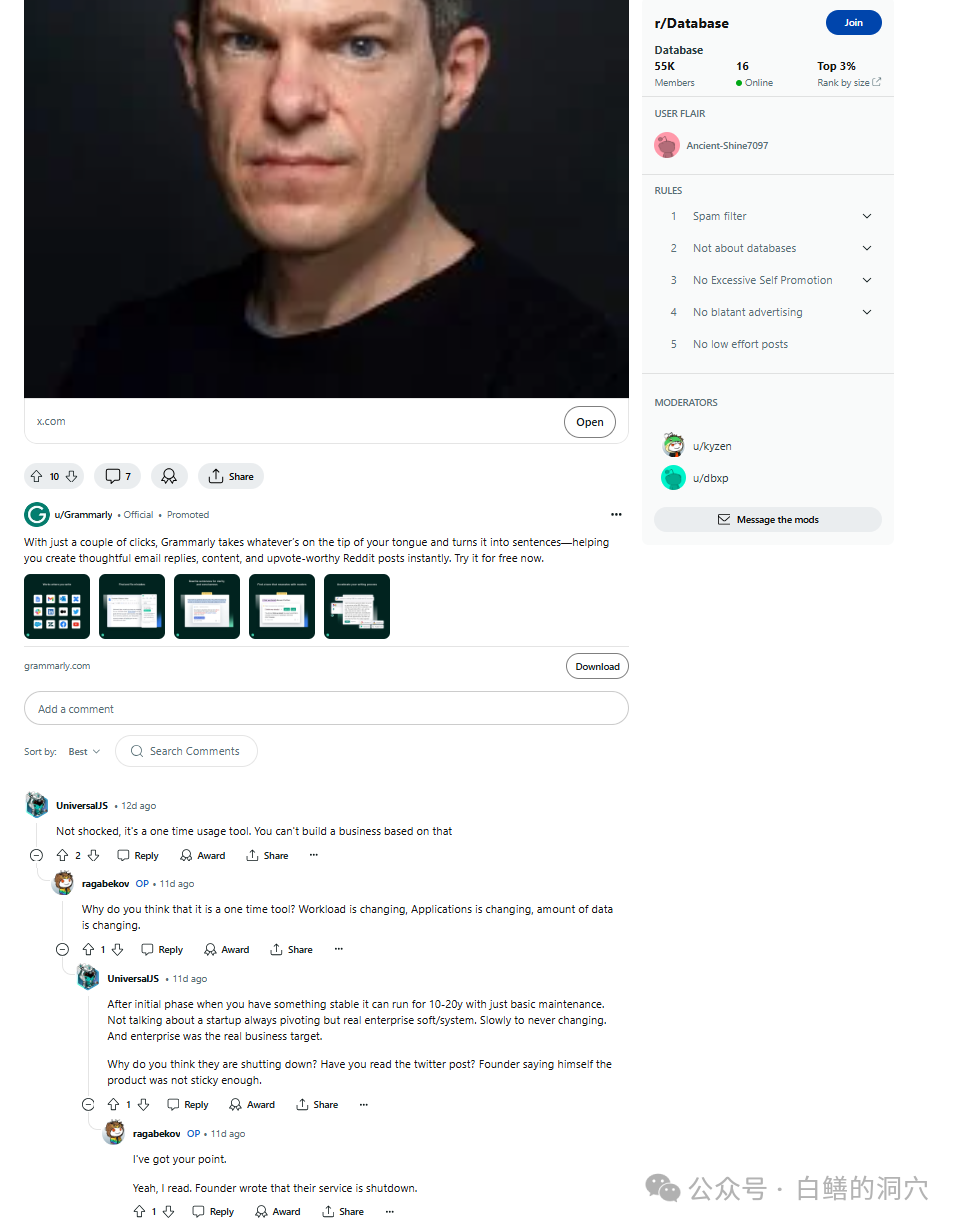Collapse UniversalJS's top comment thread
The image size is (959, 1227).
(x=37, y=855)
